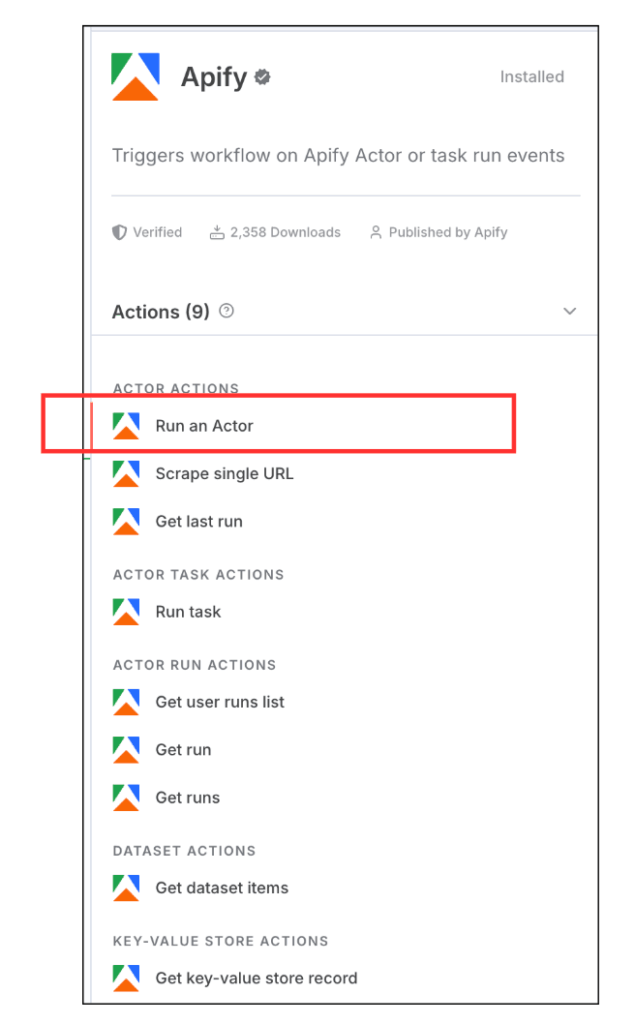The width and height of the screenshot is (635, 1024).
Task: Click the Actions (9) section heading
Action: pos(161,312)
